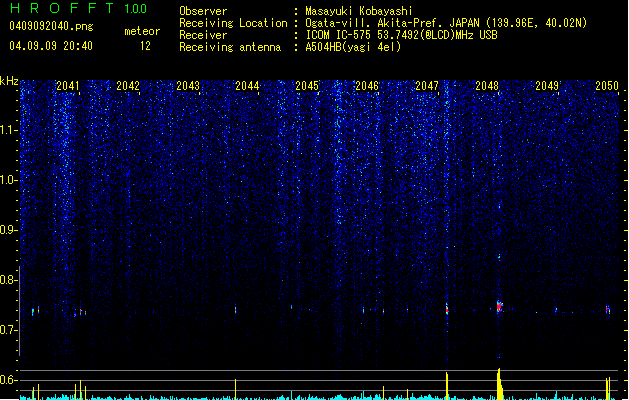Click the meteor count value 12
Screen dimensions: 629x400
pyautogui.click(x=145, y=46)
